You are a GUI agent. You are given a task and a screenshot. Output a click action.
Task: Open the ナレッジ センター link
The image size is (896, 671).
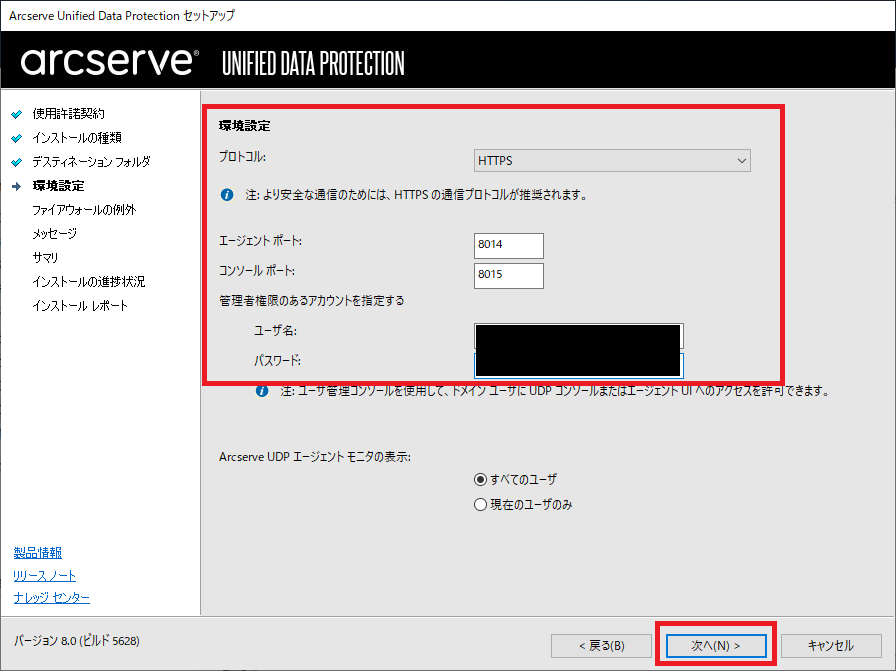click(51, 598)
